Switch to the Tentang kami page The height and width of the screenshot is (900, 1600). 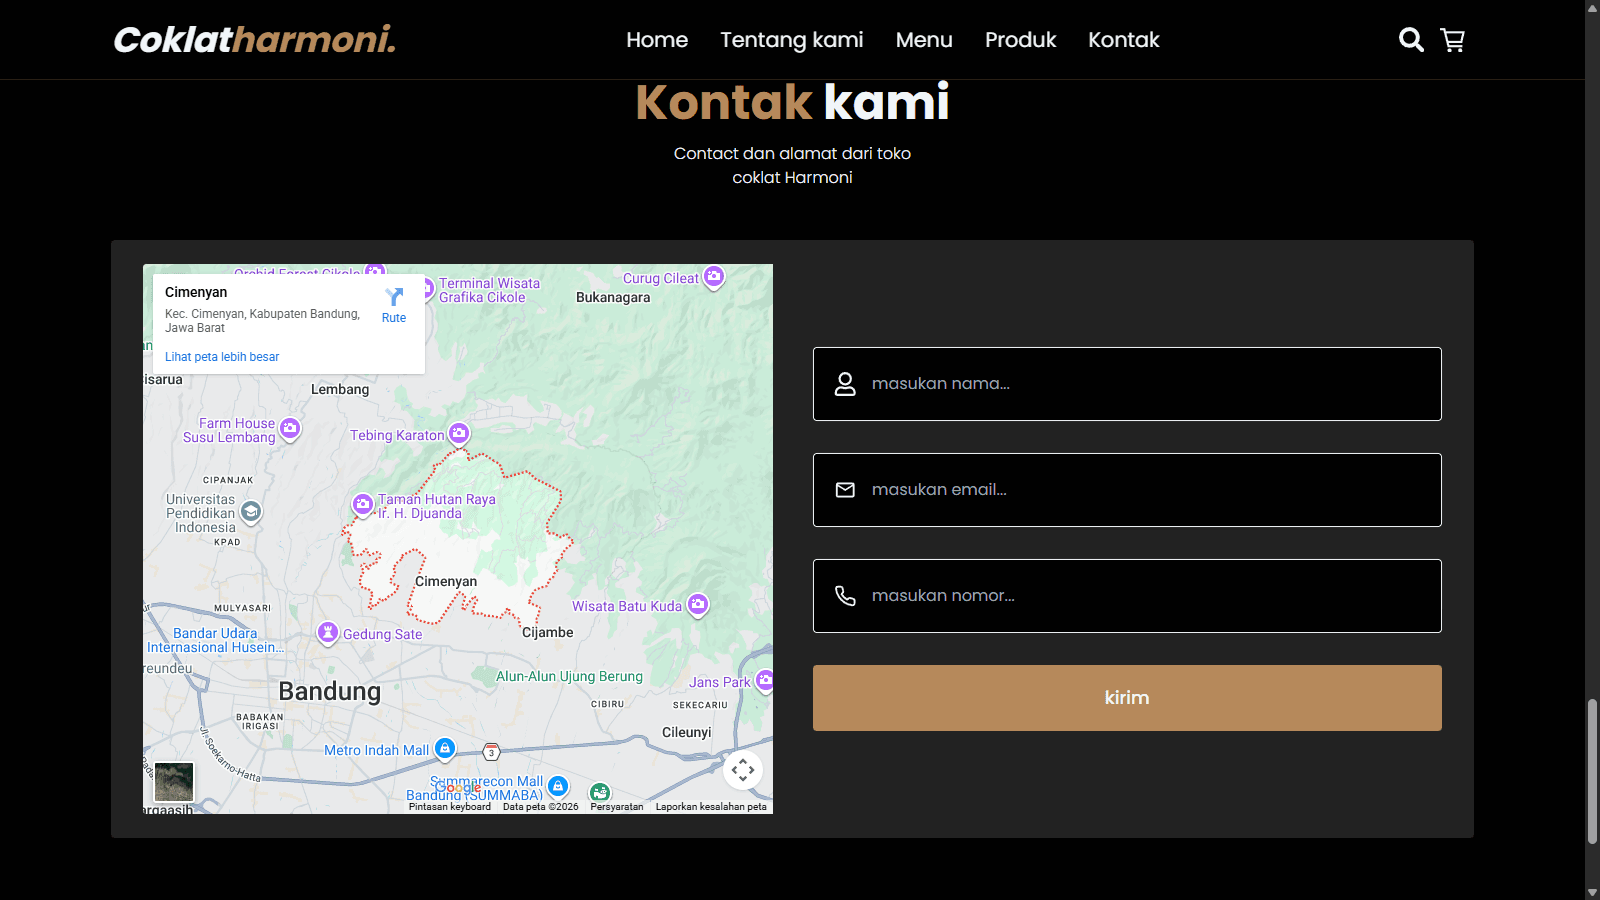coord(791,40)
